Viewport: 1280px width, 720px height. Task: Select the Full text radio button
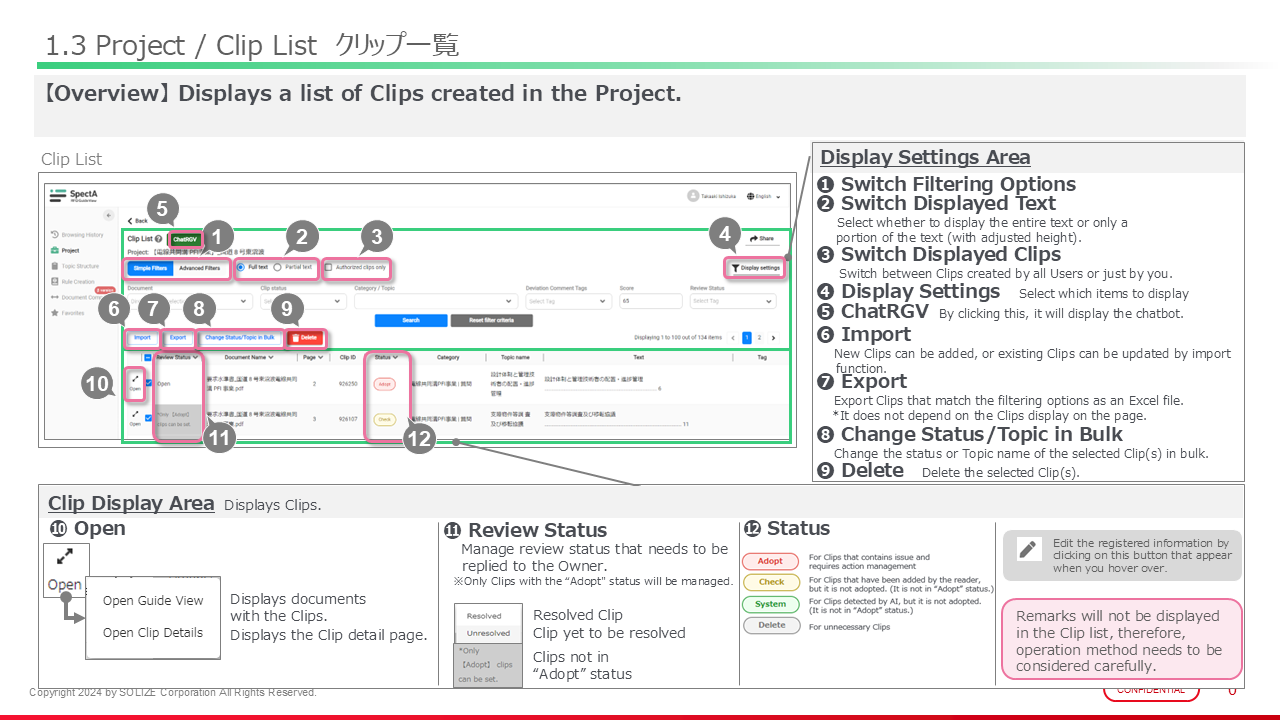(x=241, y=268)
